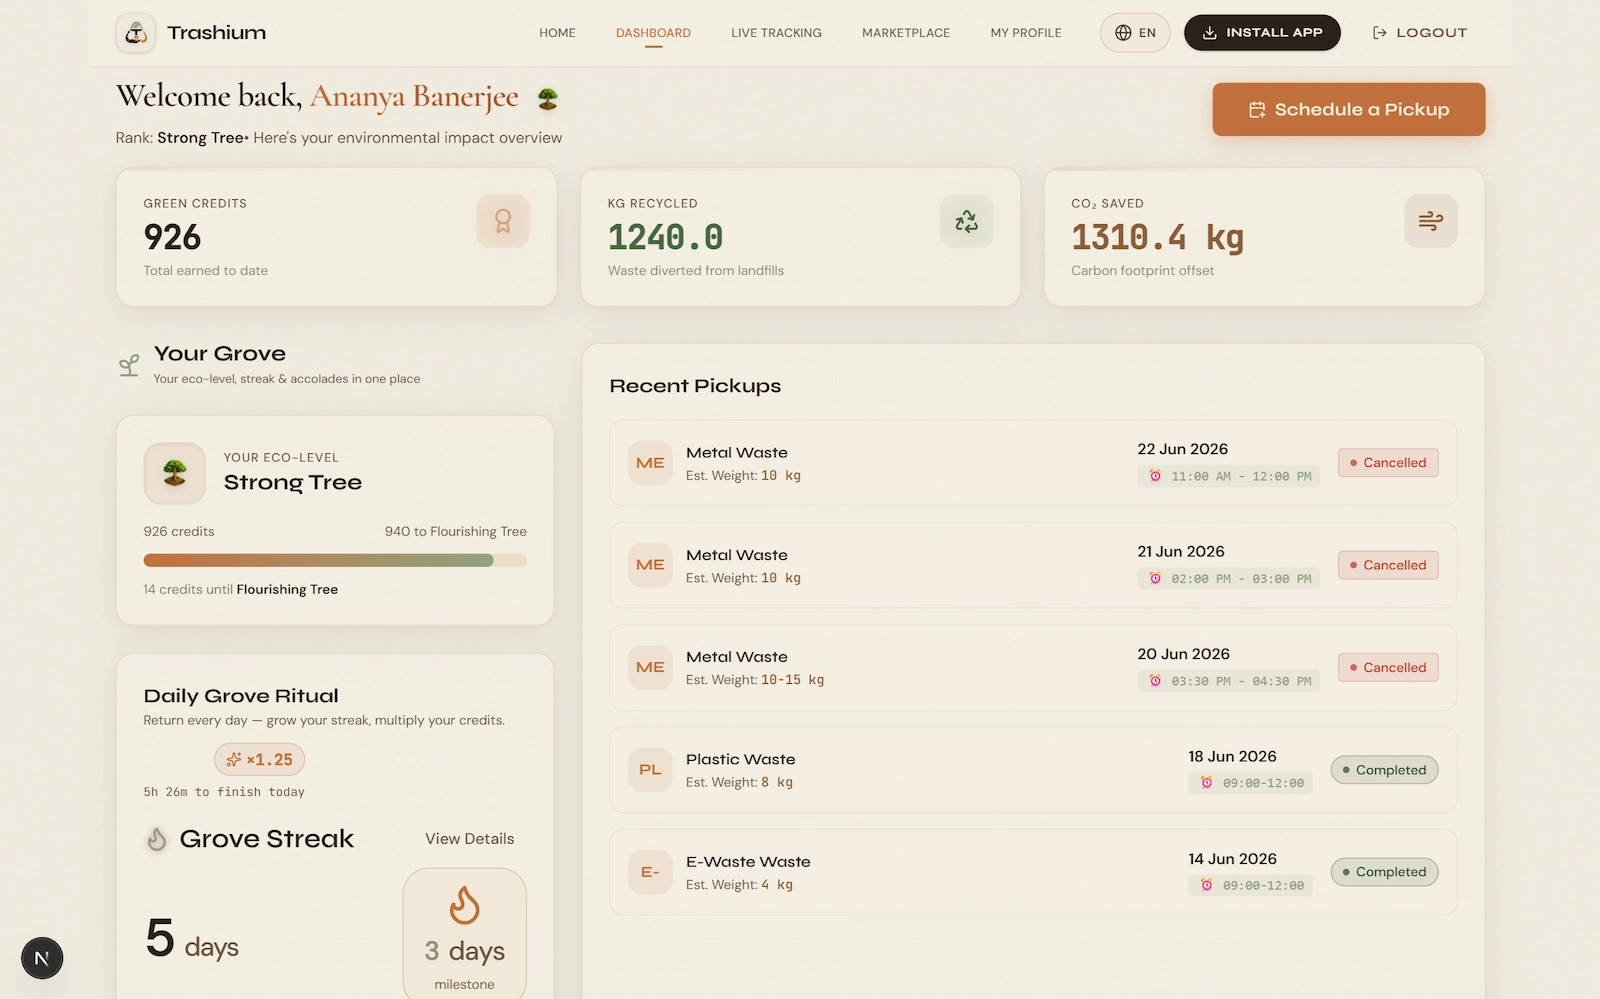
Task: Go to the Home nav item
Action: (x=557, y=33)
